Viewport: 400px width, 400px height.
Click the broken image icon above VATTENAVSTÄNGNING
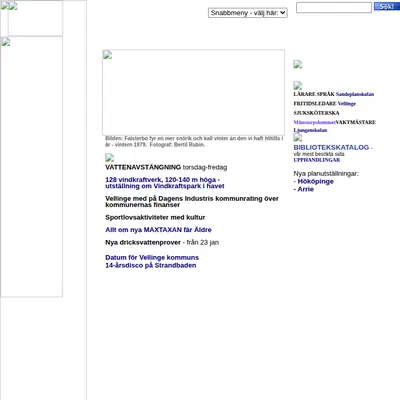pyautogui.click(x=110, y=157)
